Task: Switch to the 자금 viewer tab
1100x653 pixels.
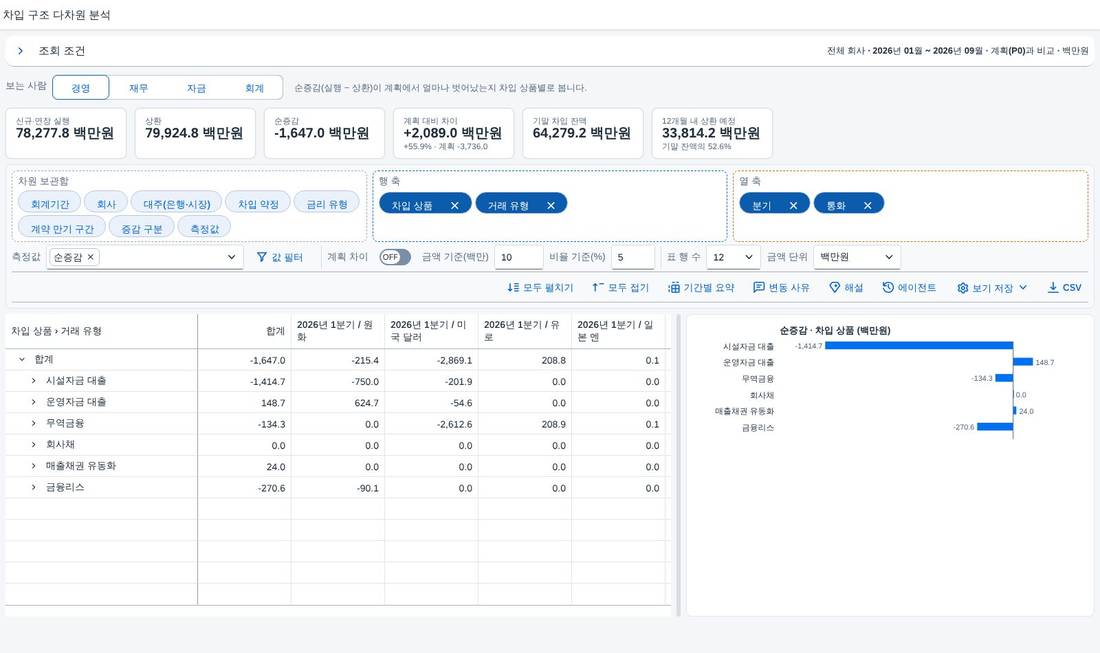Action: [196, 88]
